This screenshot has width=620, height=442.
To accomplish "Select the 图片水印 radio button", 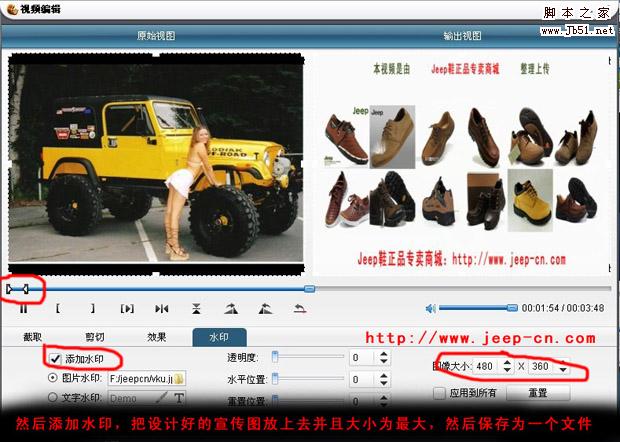I will tap(53, 379).
